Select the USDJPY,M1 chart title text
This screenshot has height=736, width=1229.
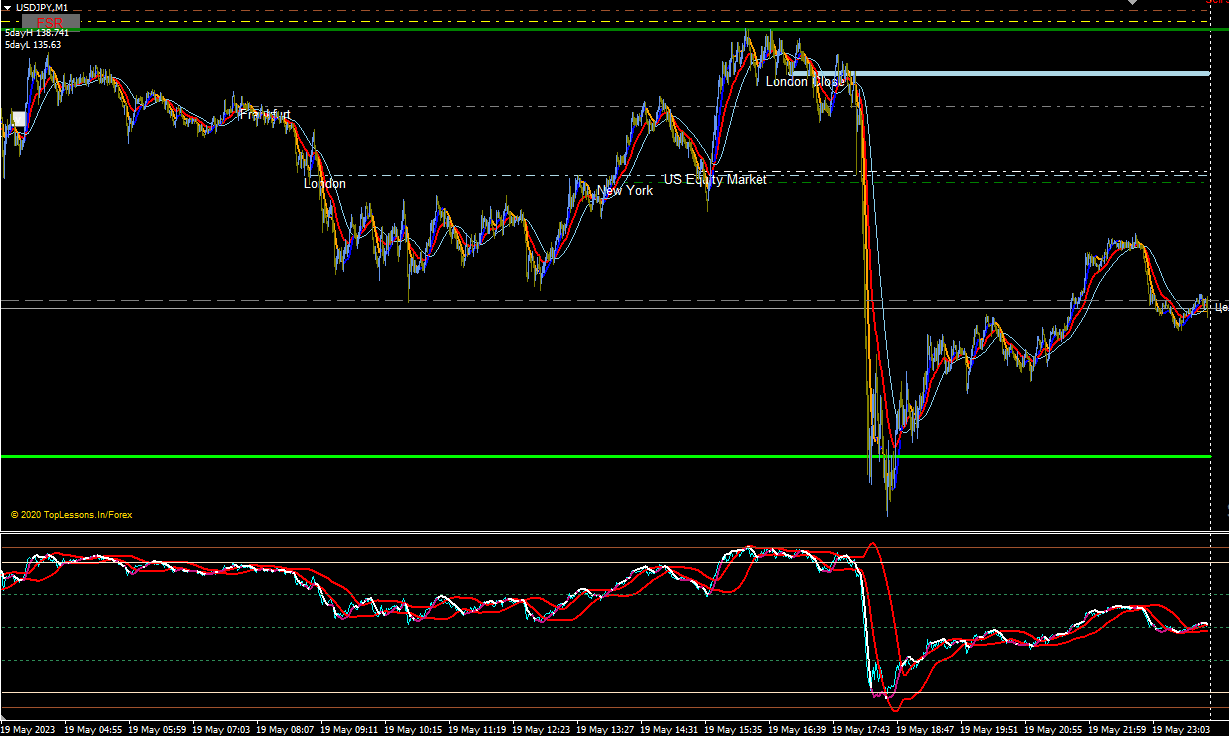click(x=42, y=7)
